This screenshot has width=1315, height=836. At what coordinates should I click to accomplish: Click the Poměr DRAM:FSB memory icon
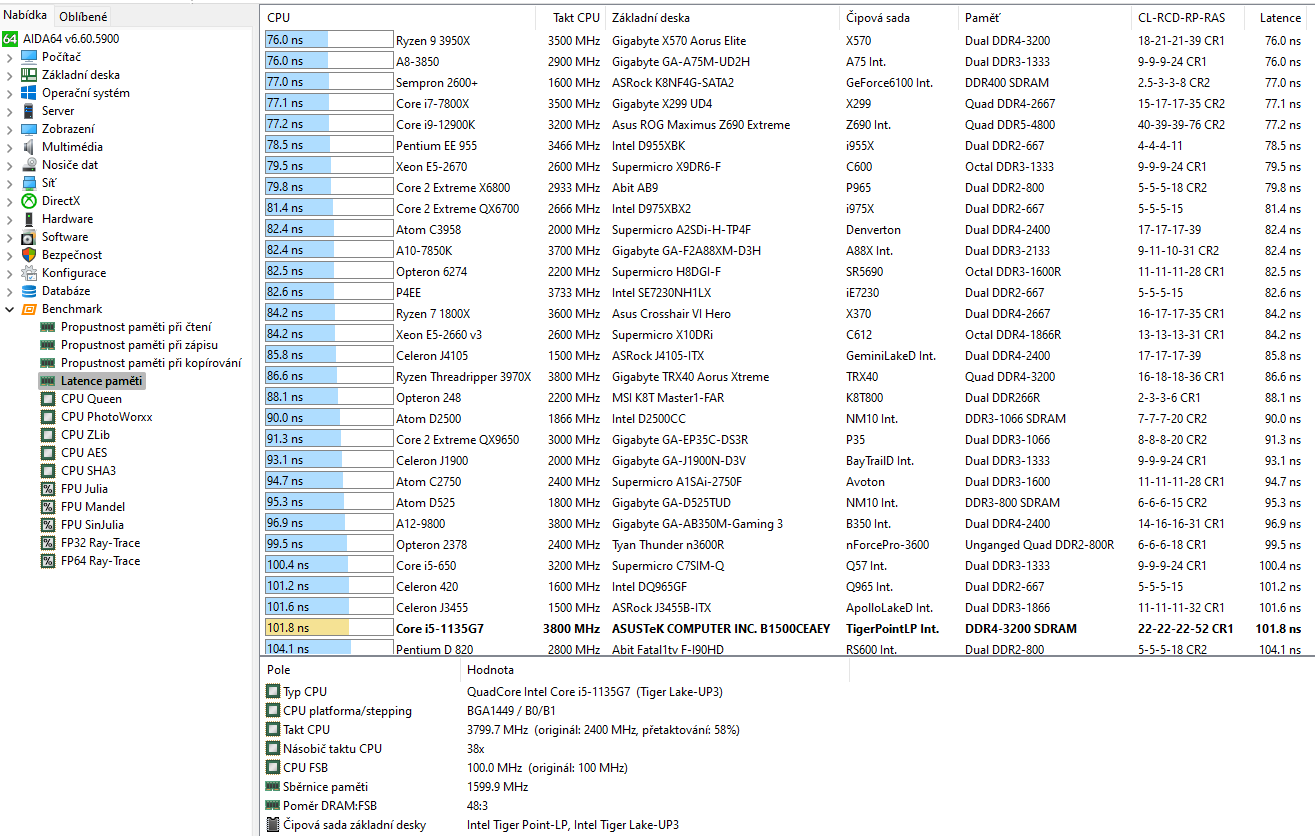pos(273,806)
